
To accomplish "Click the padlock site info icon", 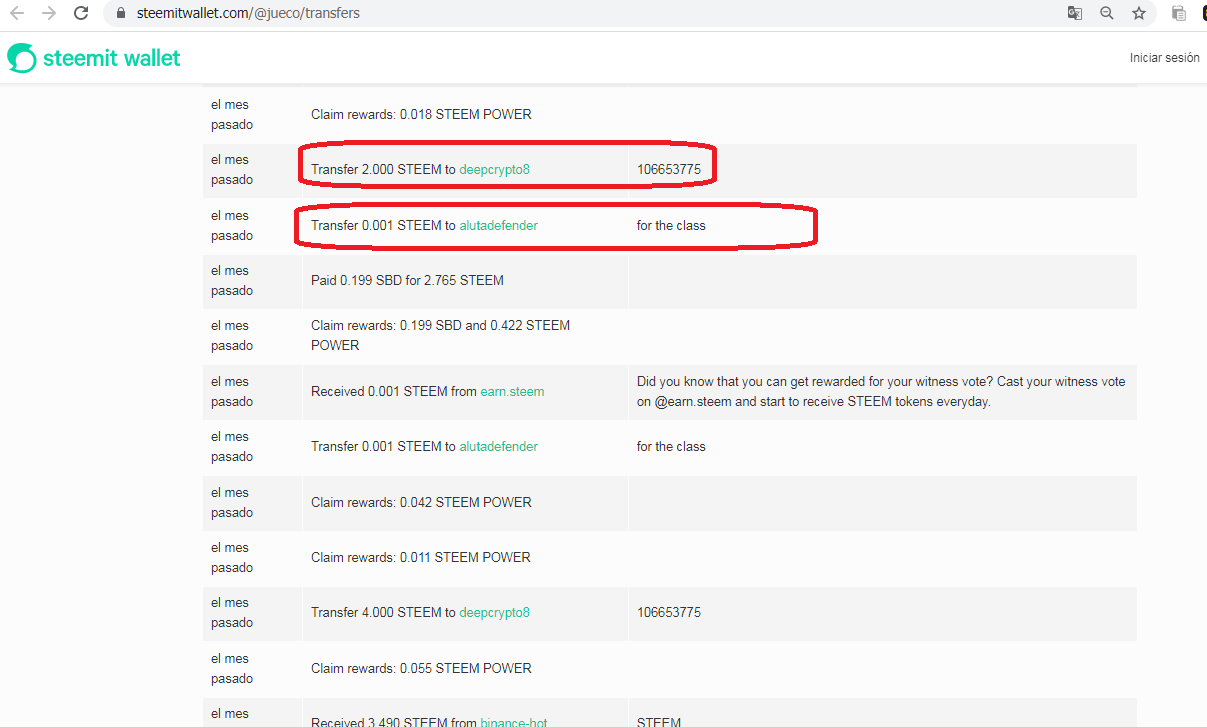I will click(121, 13).
